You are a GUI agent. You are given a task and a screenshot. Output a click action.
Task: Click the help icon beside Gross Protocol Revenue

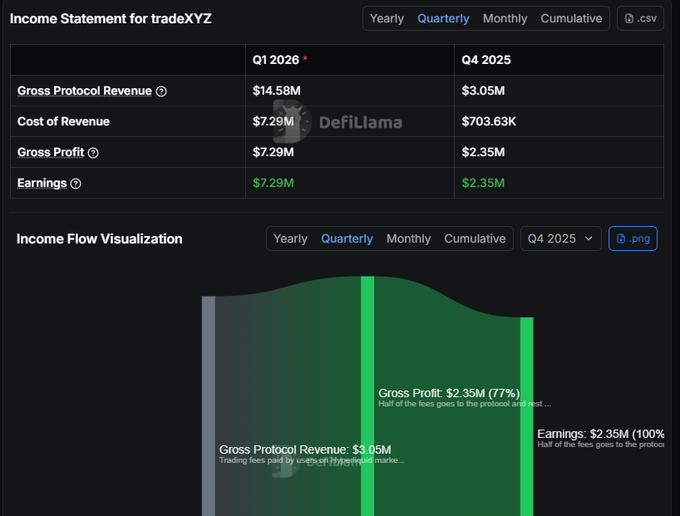pyautogui.click(x=162, y=91)
